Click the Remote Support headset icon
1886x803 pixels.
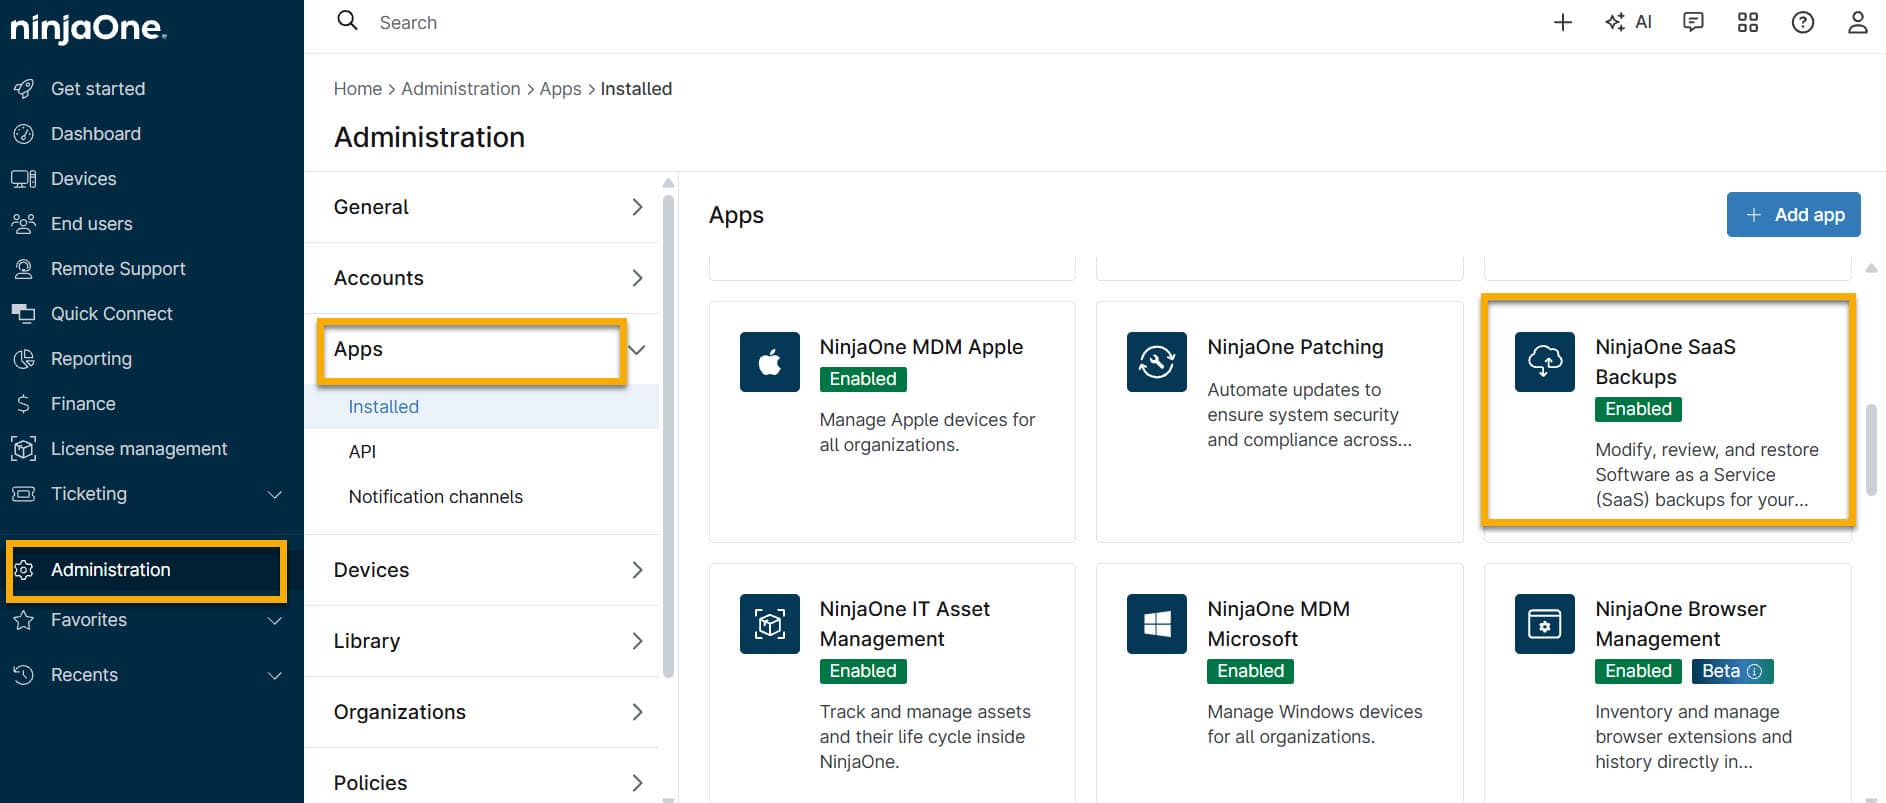24,269
